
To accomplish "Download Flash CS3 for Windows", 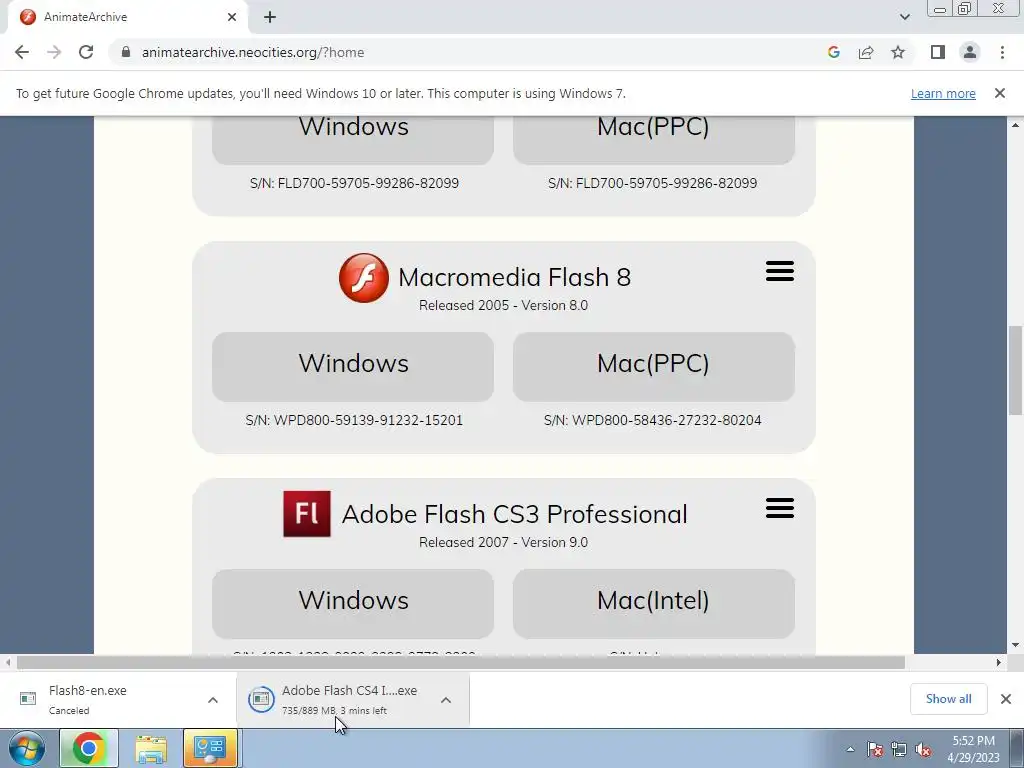I will [353, 603].
